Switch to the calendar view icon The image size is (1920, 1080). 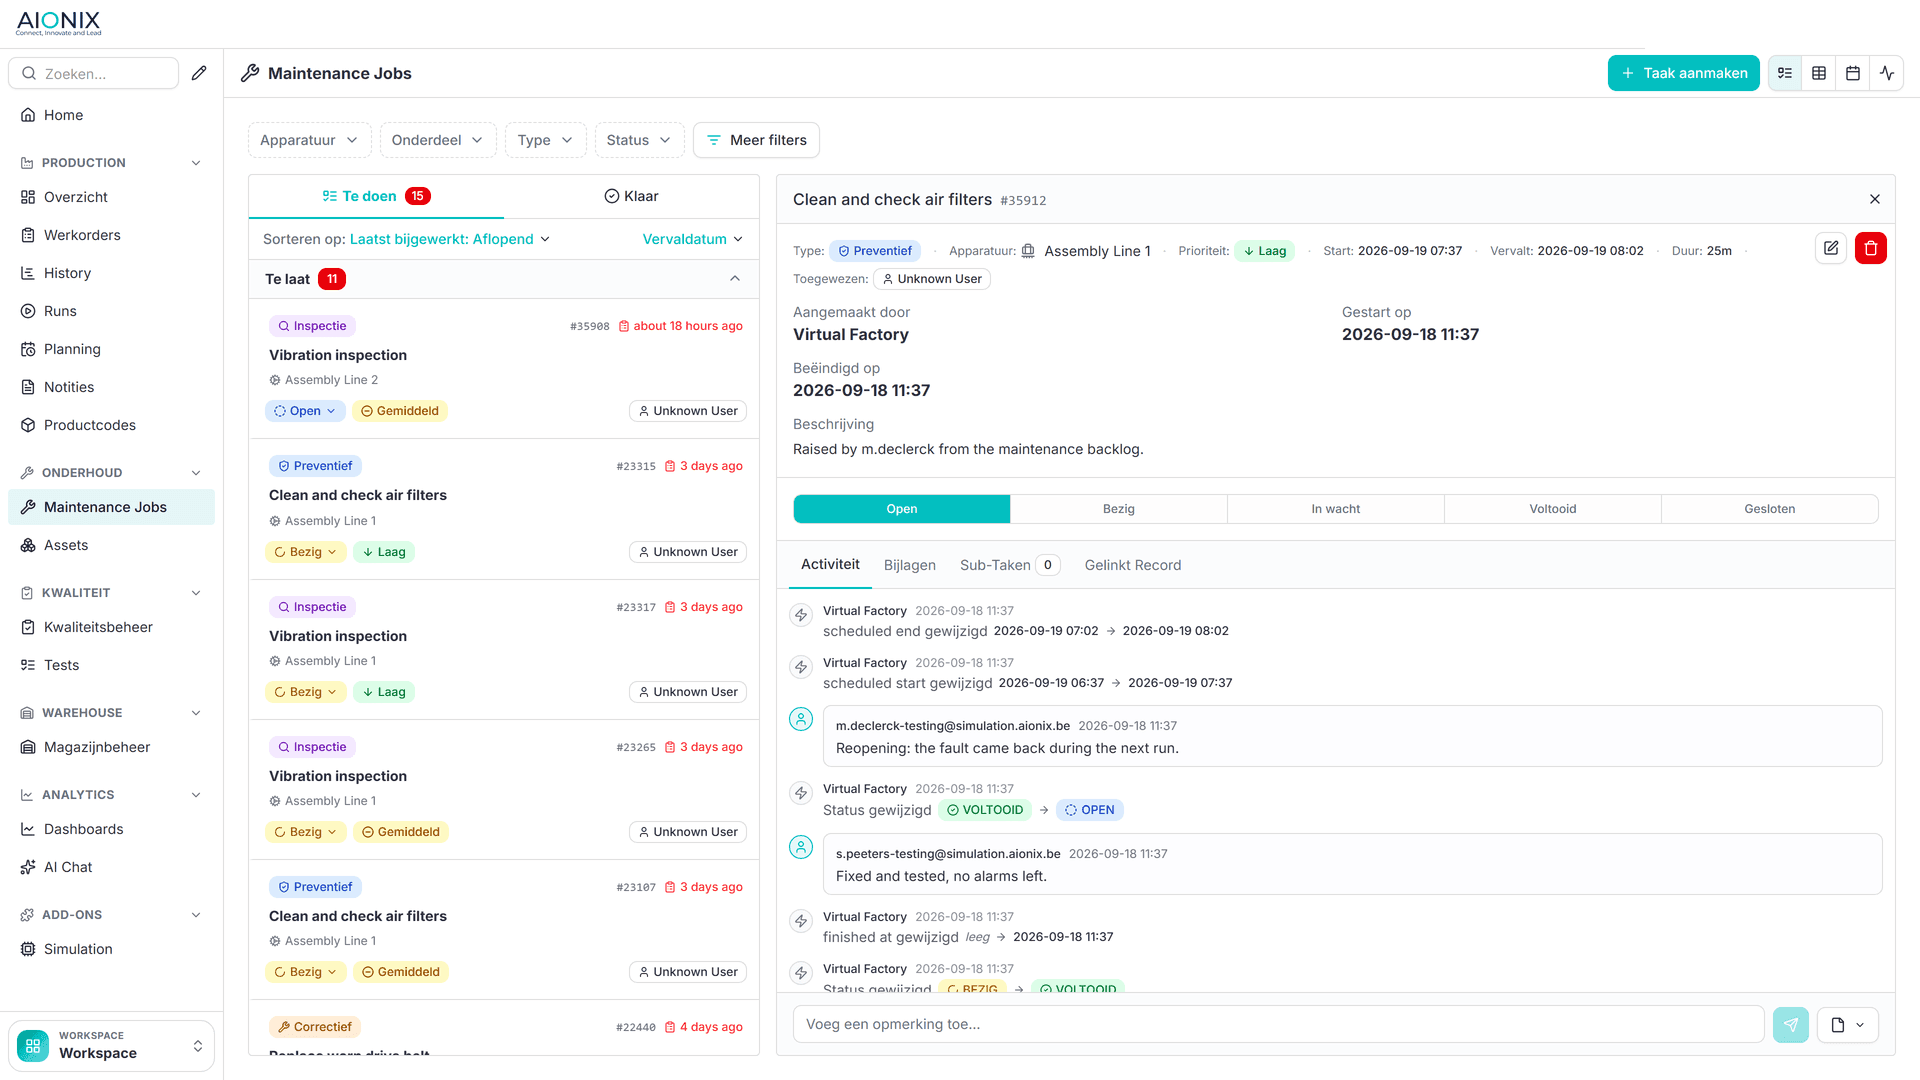tap(1853, 73)
